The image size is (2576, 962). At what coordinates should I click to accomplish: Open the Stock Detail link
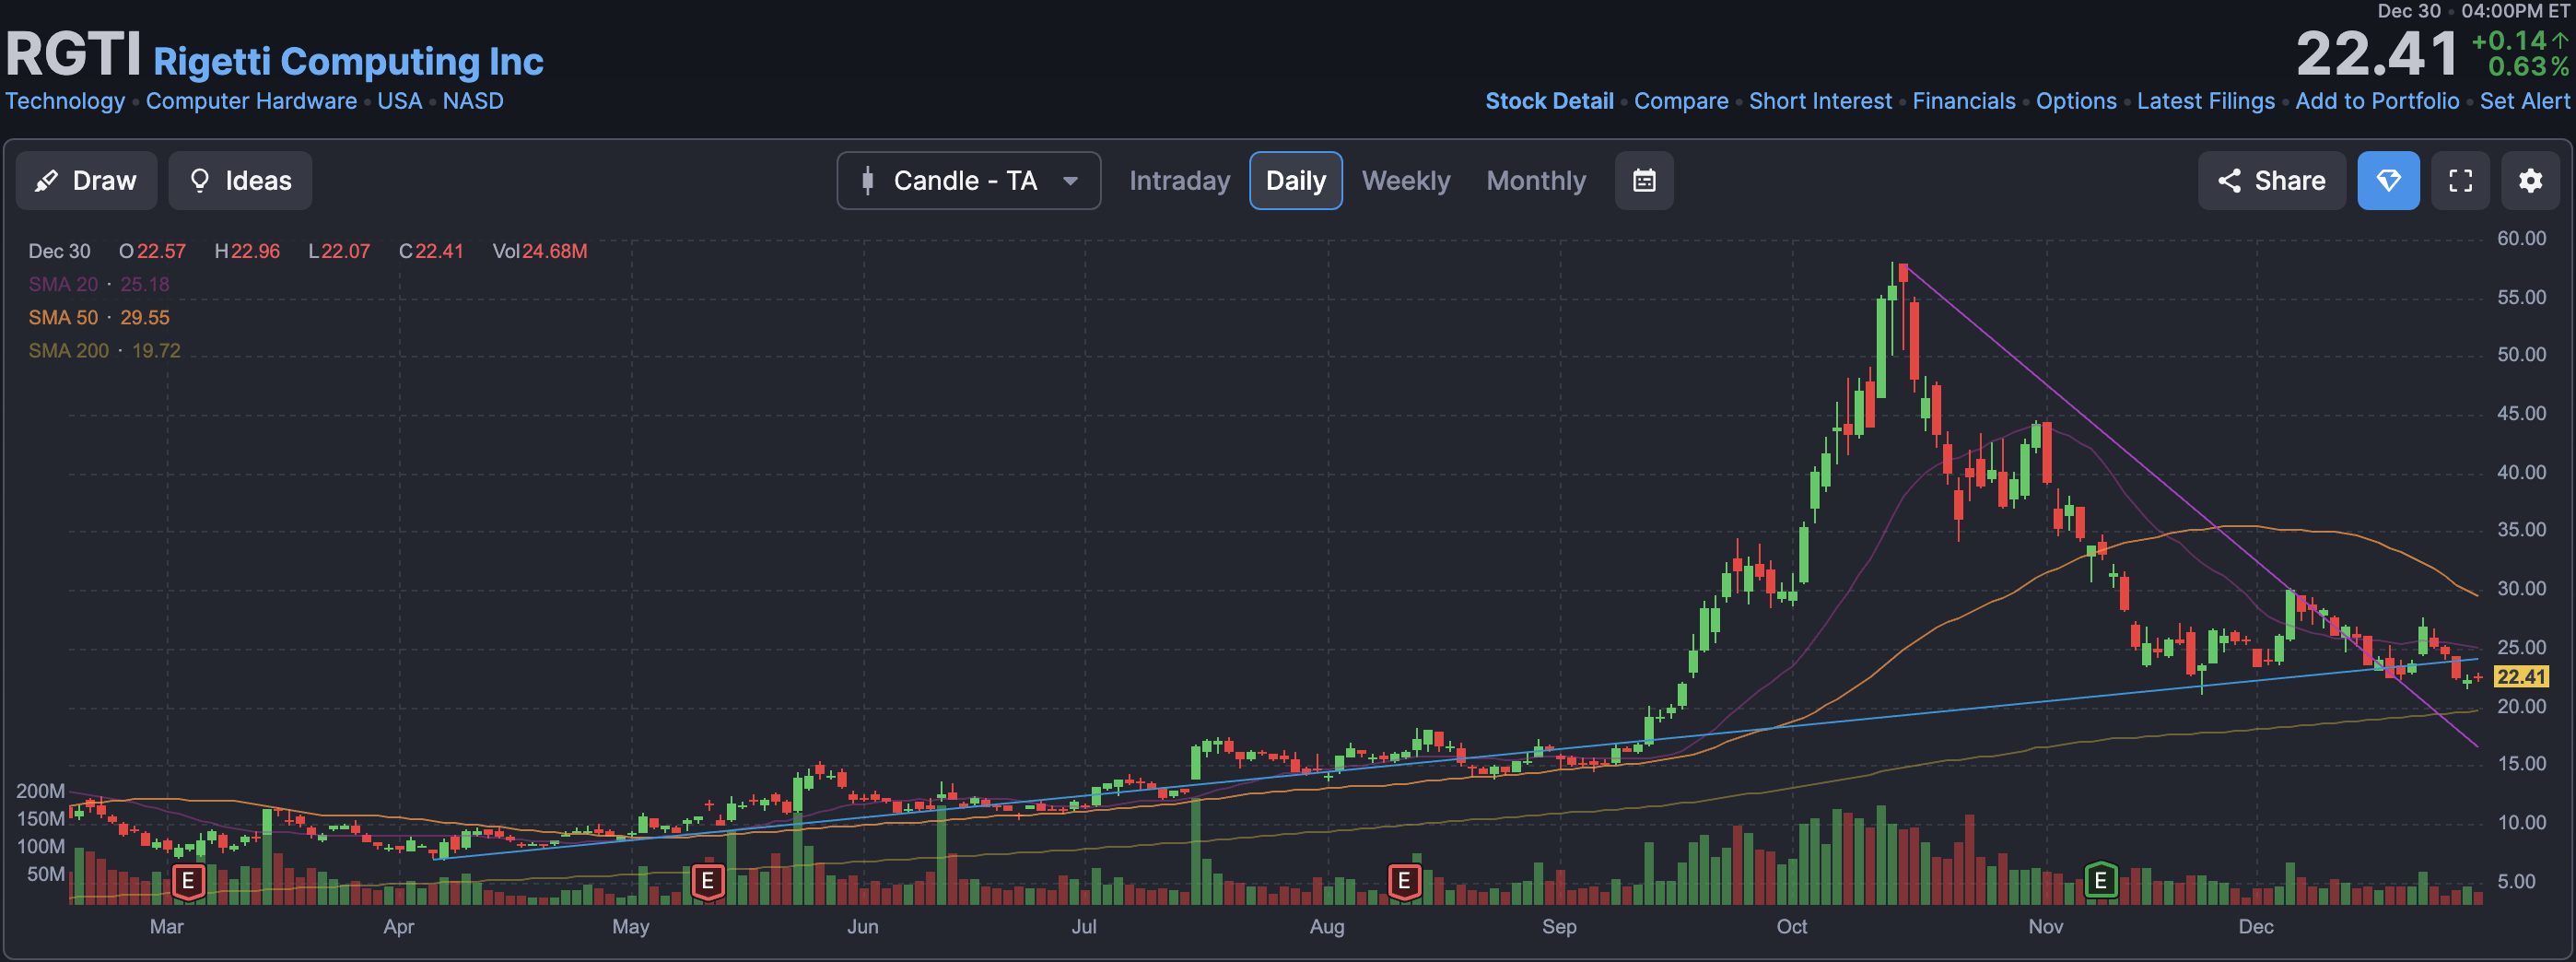[x=1549, y=101]
